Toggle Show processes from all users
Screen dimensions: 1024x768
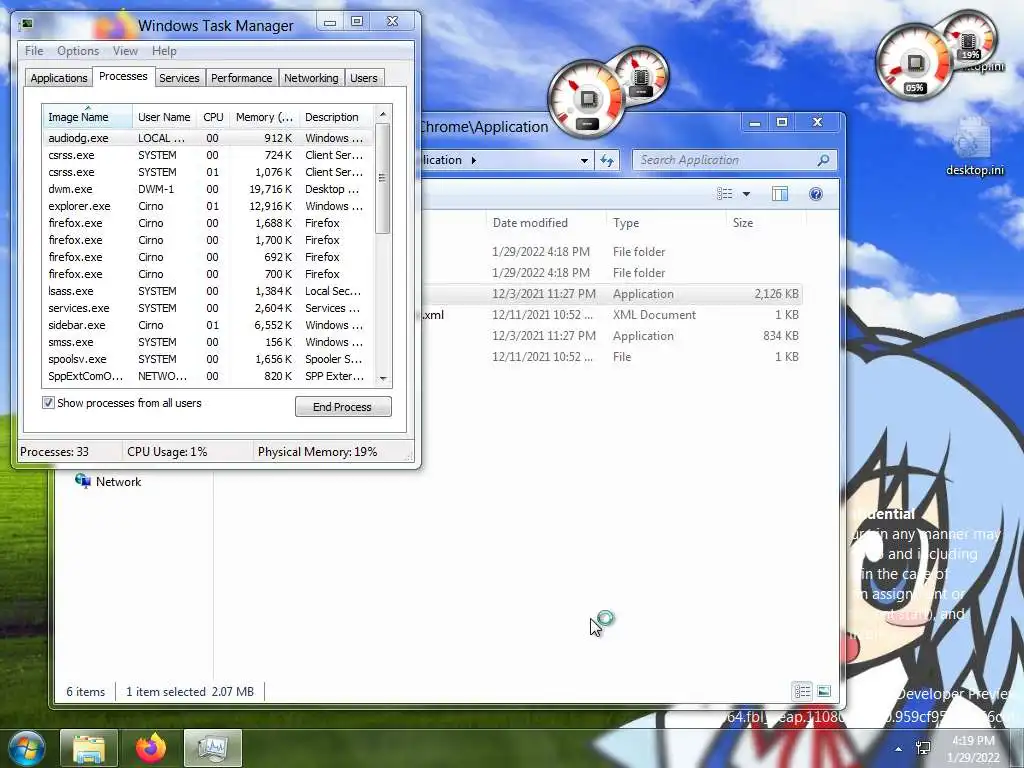coord(48,403)
